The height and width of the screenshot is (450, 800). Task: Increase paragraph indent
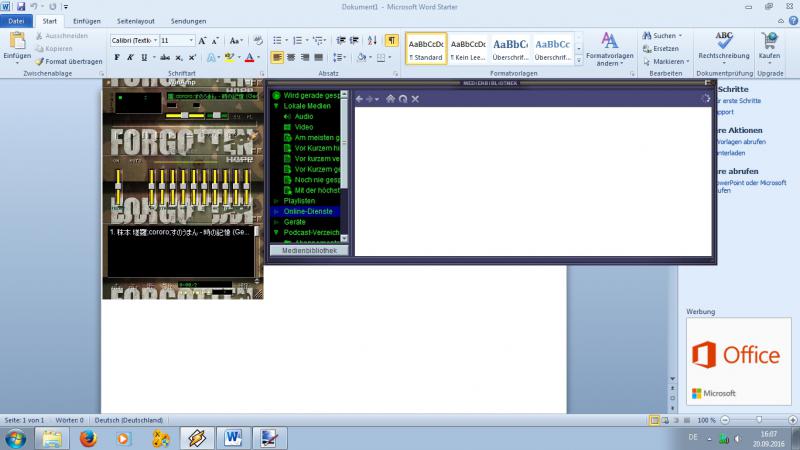354,41
